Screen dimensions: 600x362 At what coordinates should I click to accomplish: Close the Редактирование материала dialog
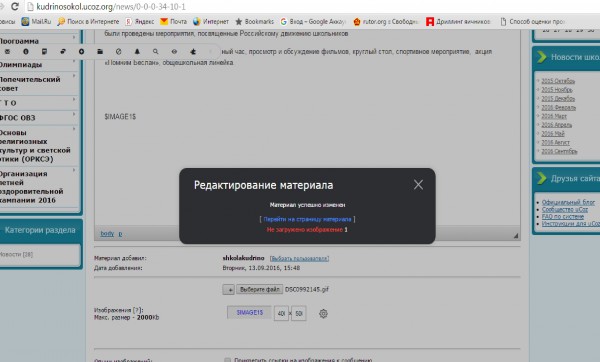click(x=418, y=185)
